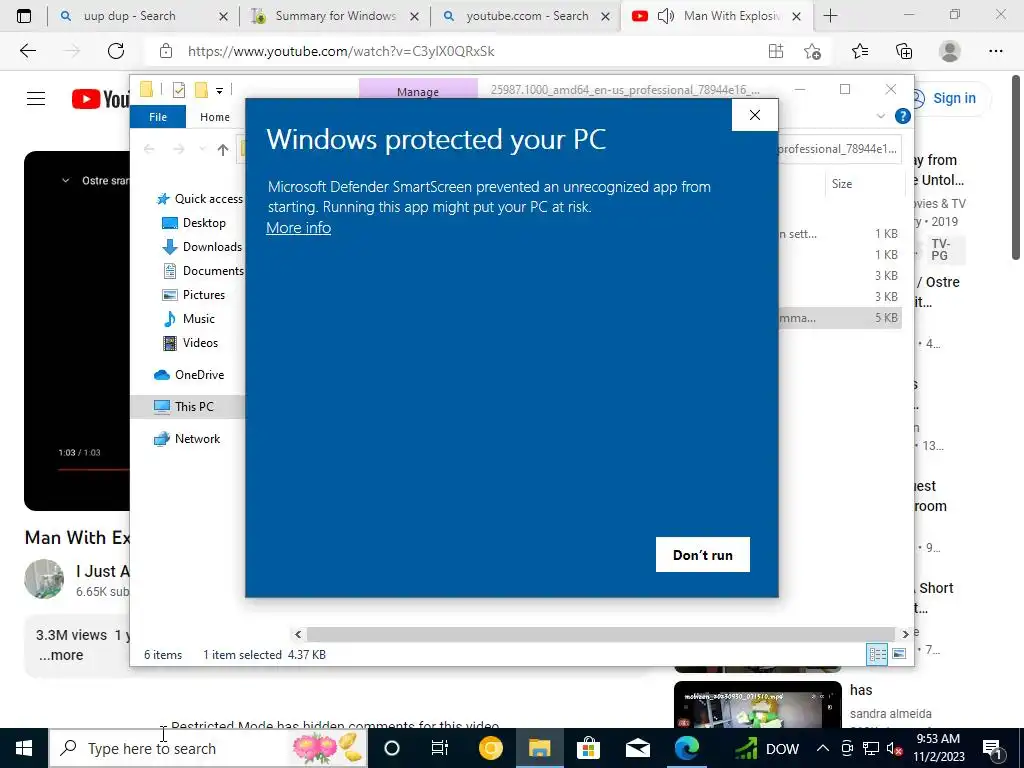Viewport: 1024px width, 768px height.
Task: Open the quick access toolbar customize dropdown
Action: point(219,91)
